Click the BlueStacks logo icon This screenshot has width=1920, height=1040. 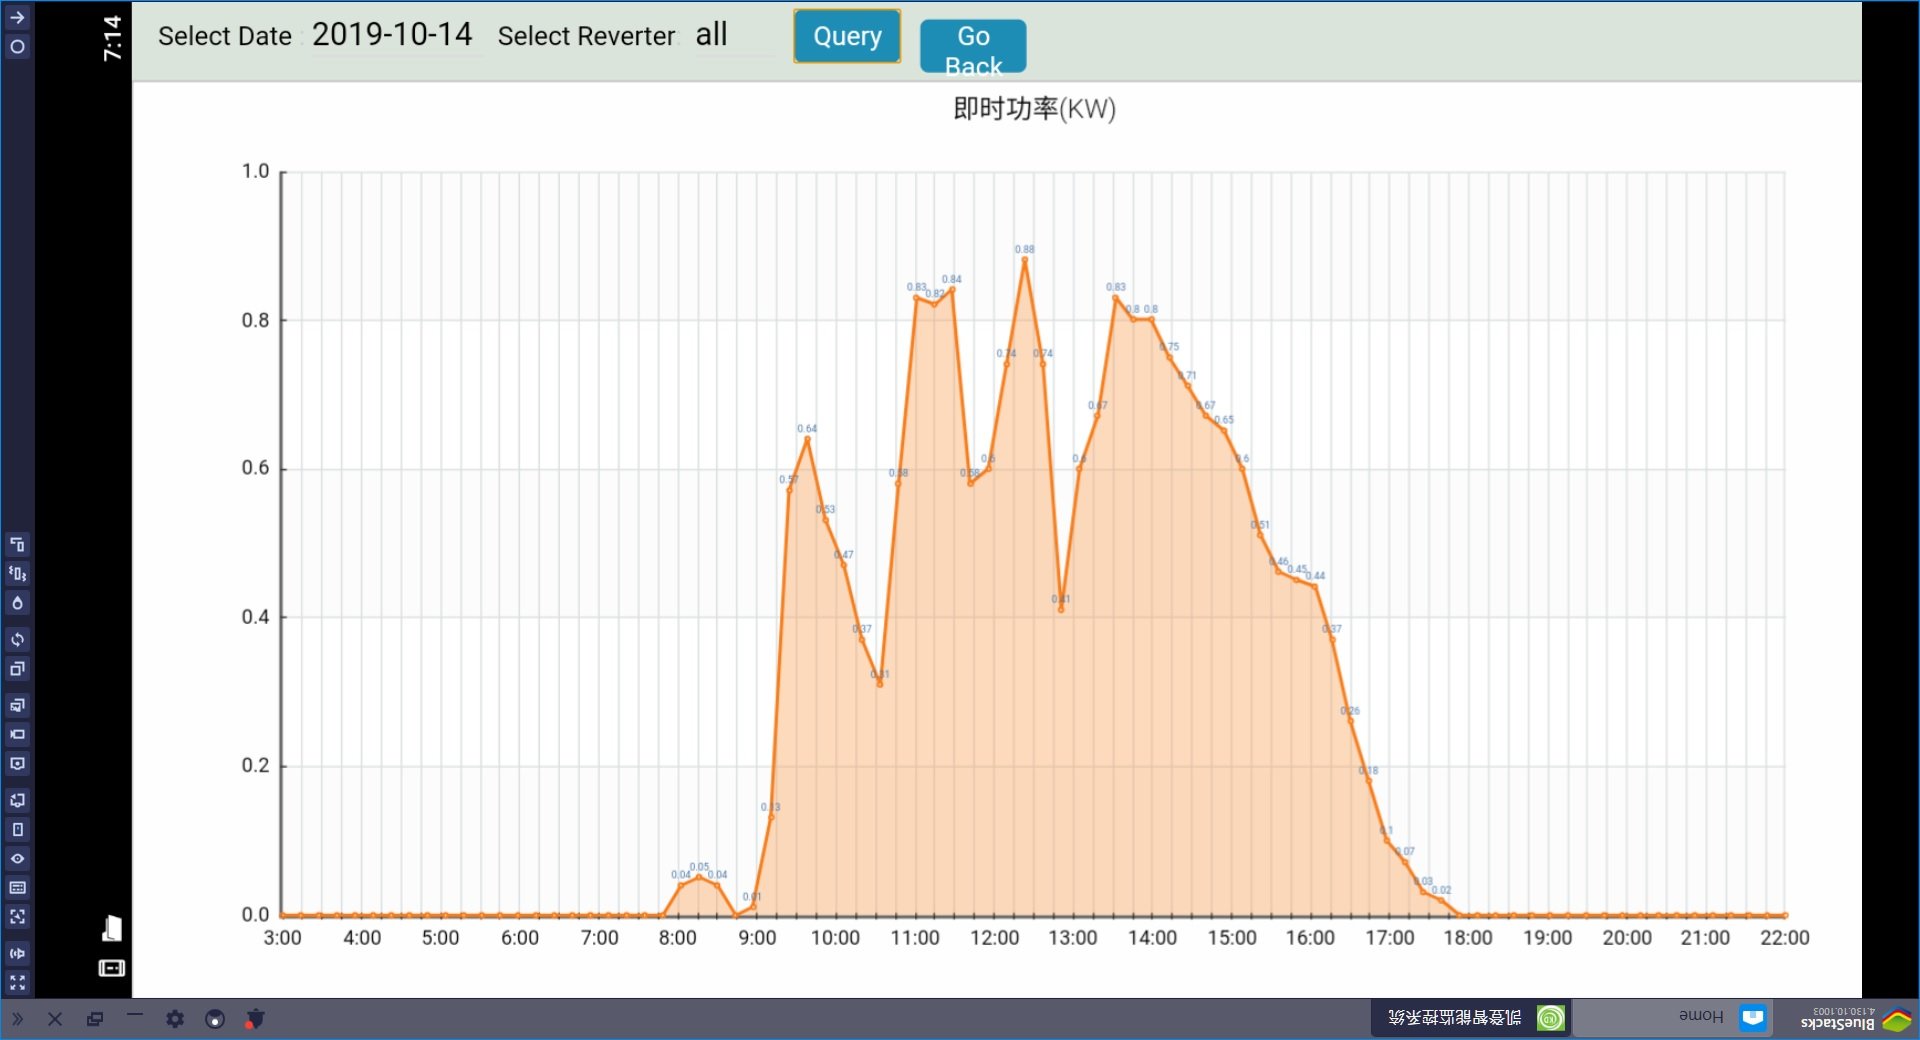[x=1896, y=1020]
